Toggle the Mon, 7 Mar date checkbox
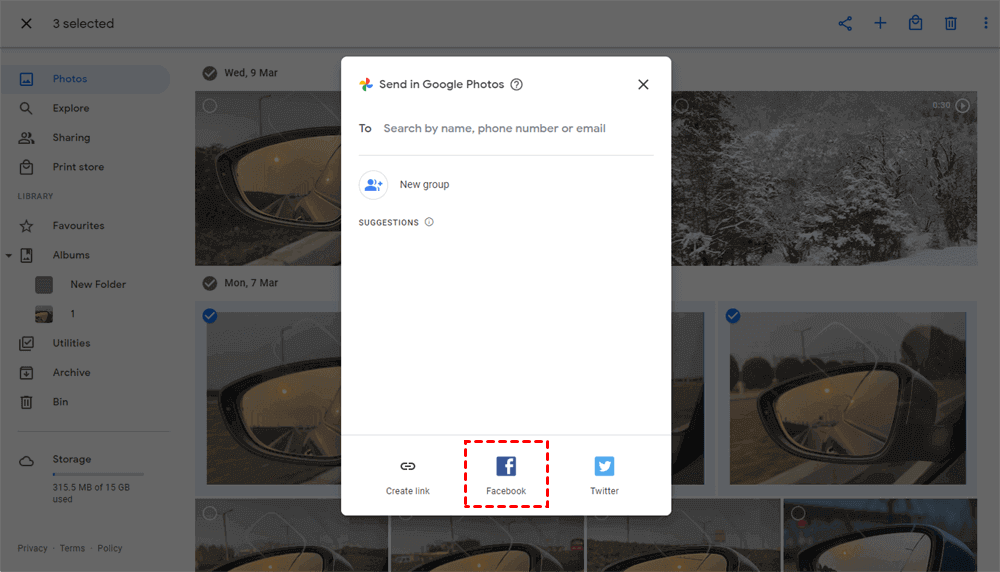The image size is (1000, 572). [x=210, y=283]
